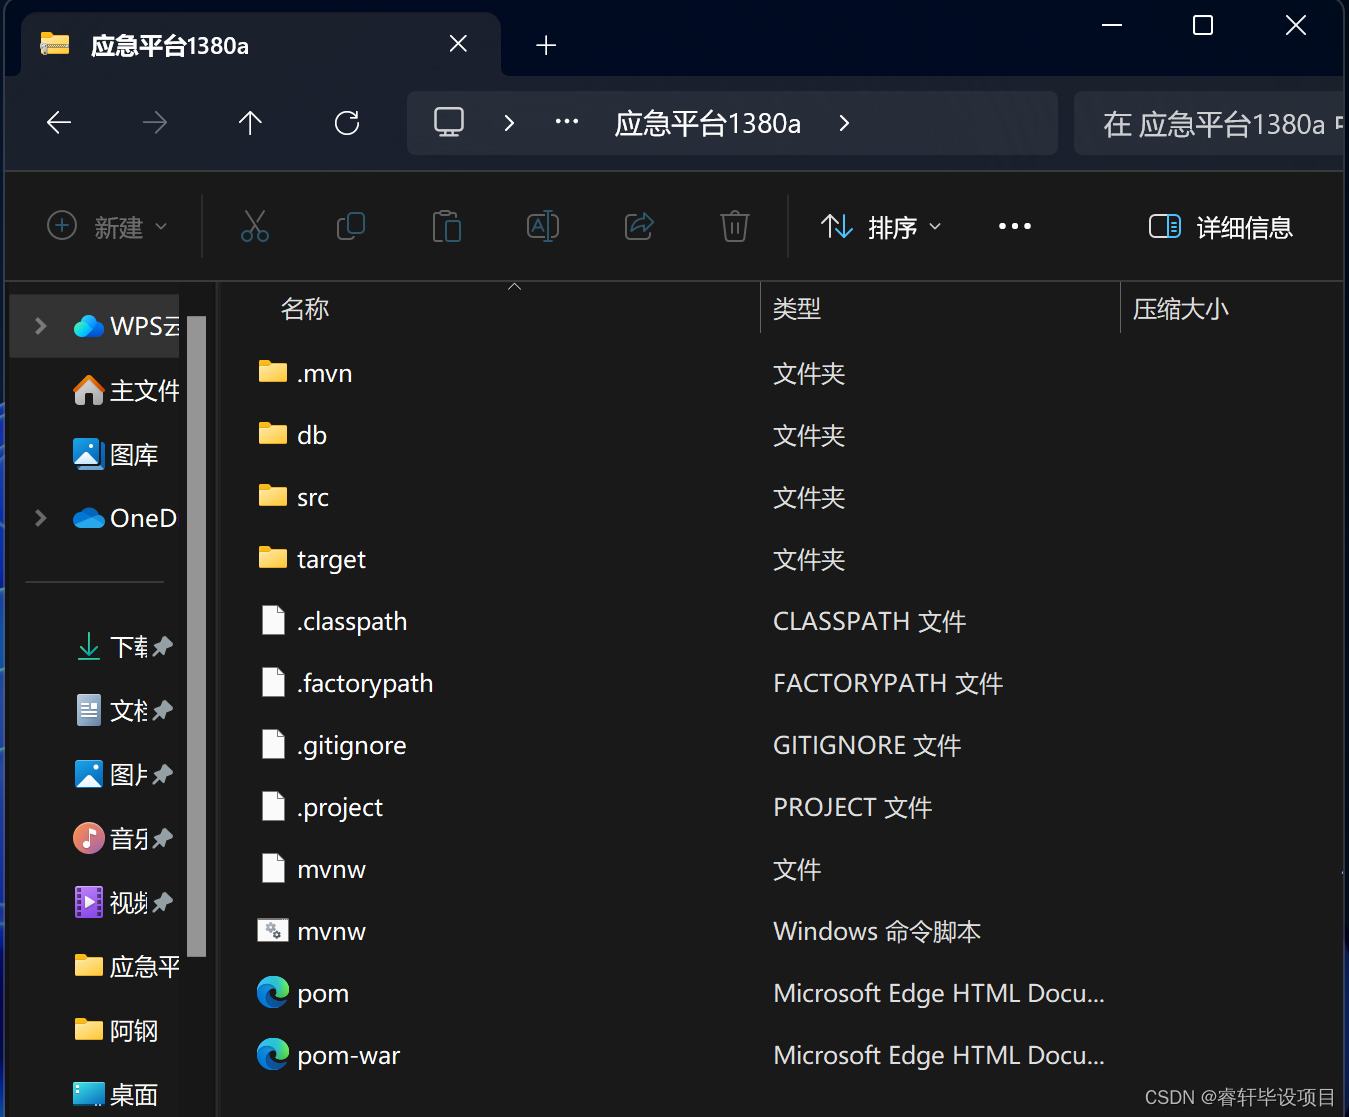Viewport: 1349px width, 1117px height.
Task: Go back using the back arrow
Action: [x=58, y=122]
